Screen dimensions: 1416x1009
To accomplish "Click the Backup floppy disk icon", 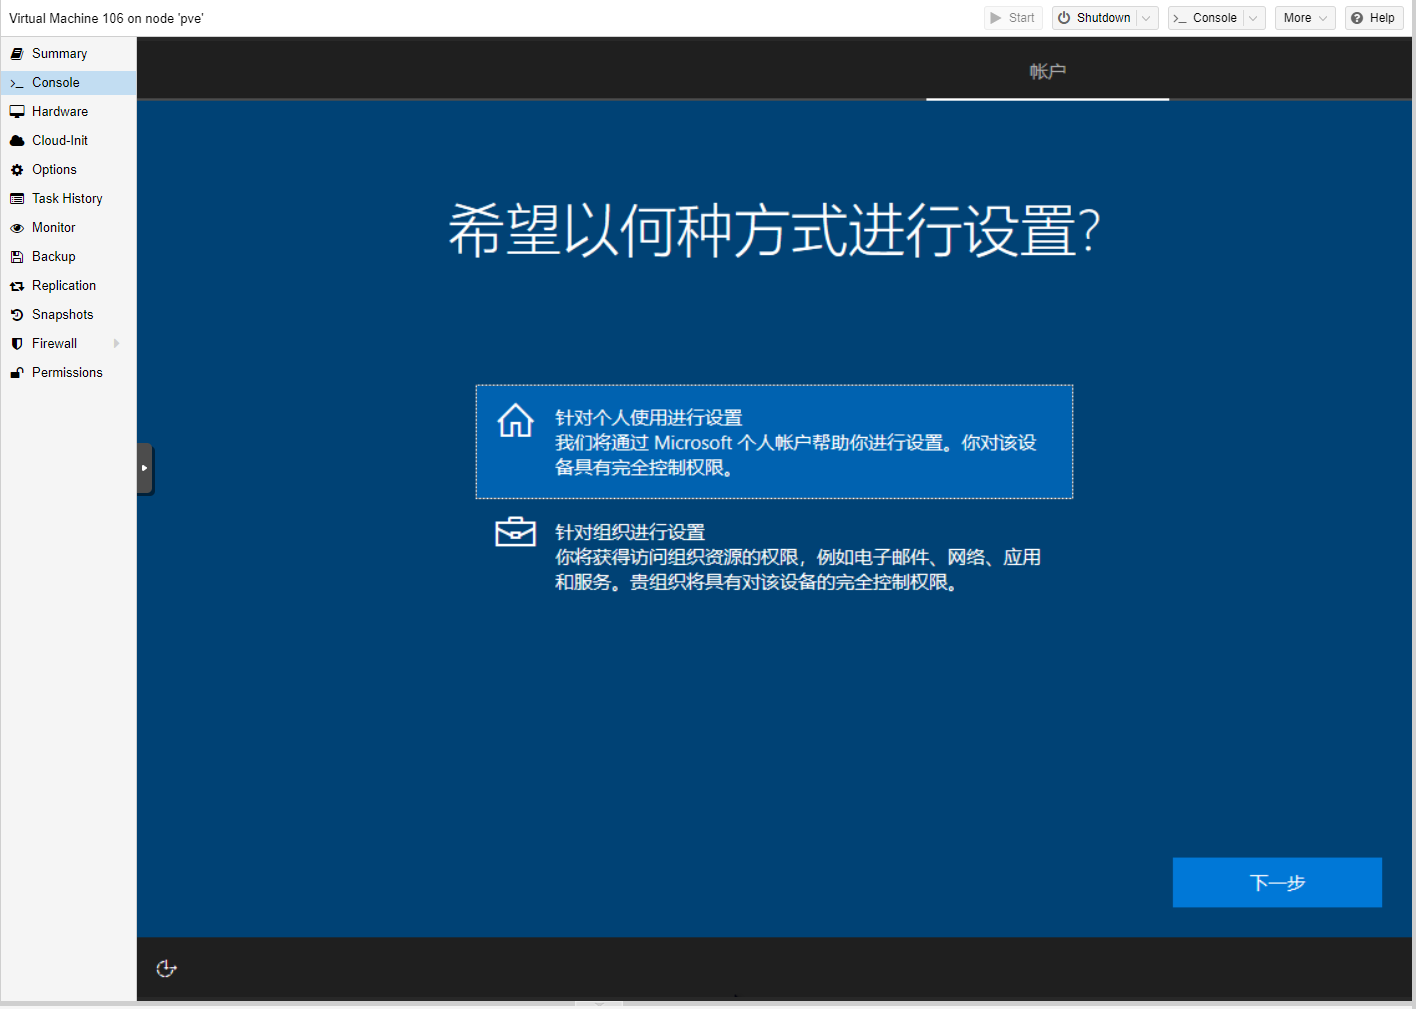I will pos(17,257).
